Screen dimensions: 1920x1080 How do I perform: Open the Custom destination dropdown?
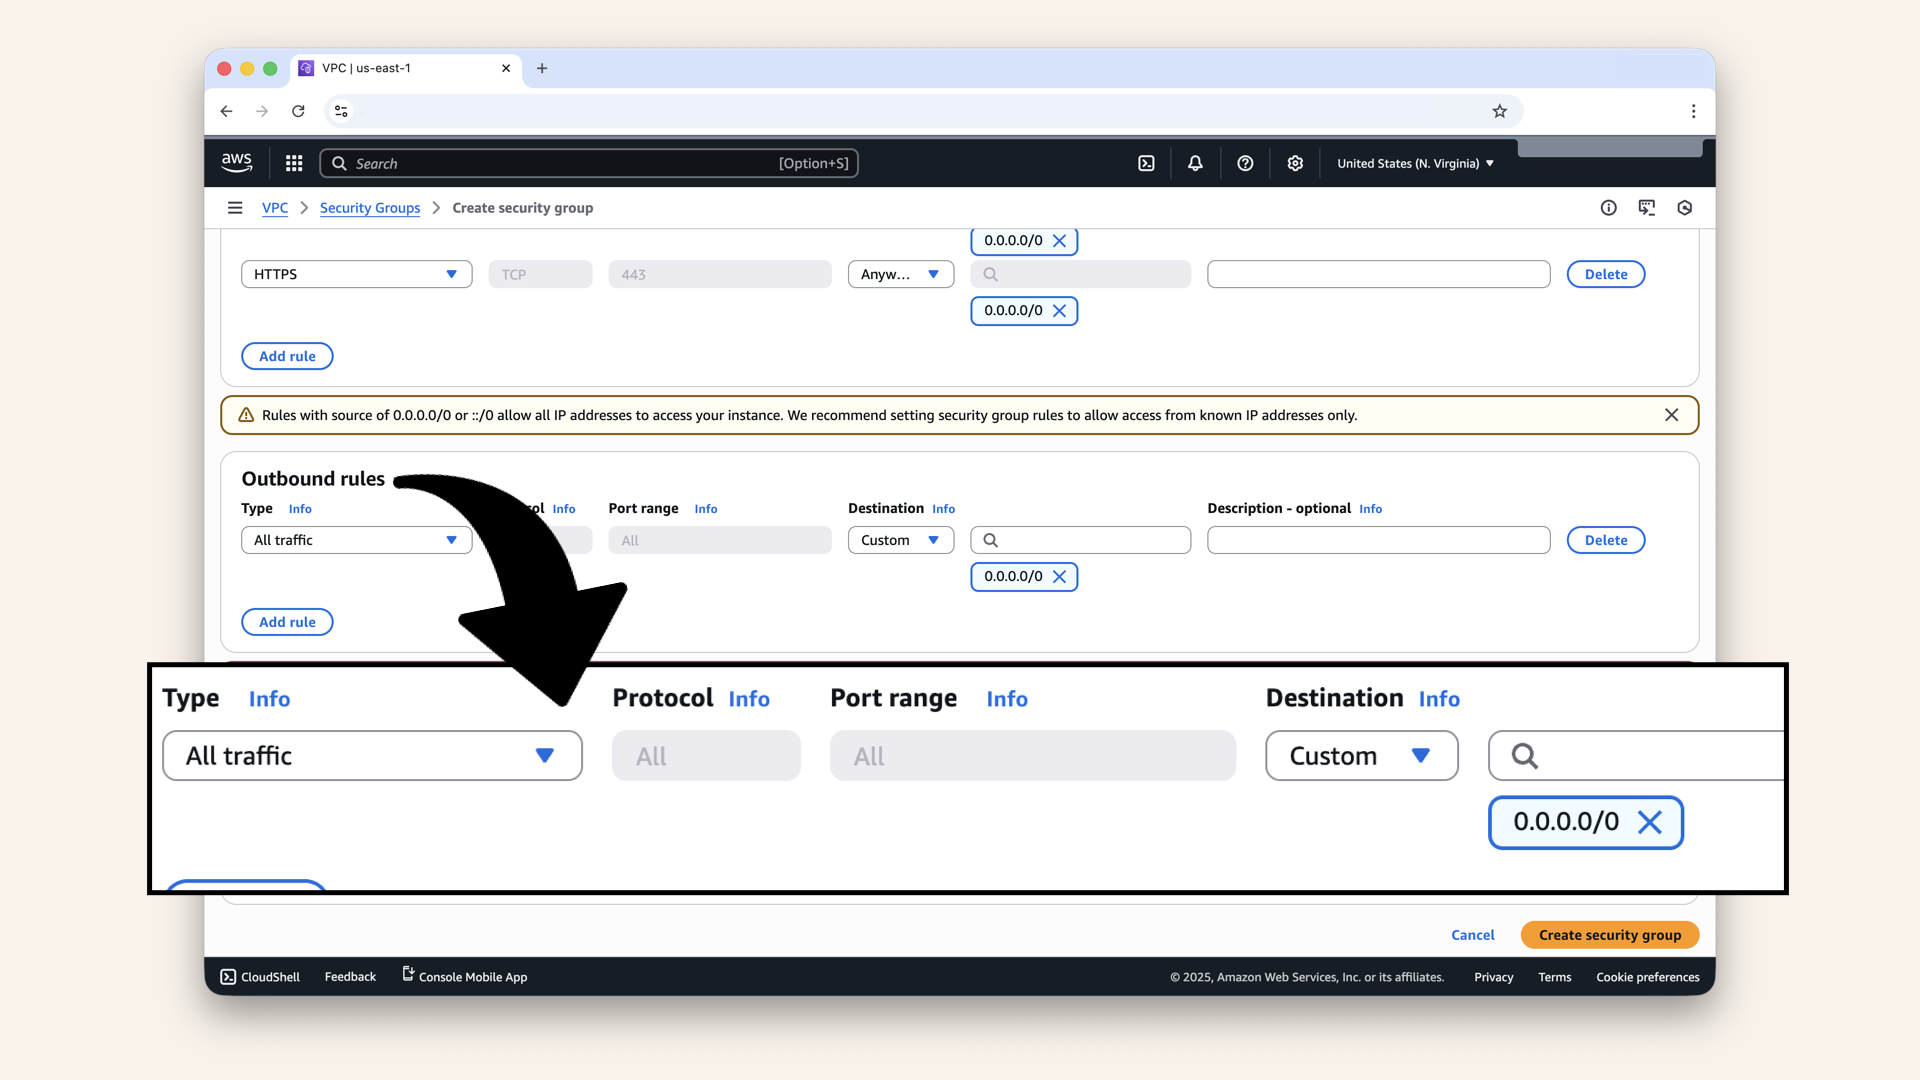tap(900, 540)
